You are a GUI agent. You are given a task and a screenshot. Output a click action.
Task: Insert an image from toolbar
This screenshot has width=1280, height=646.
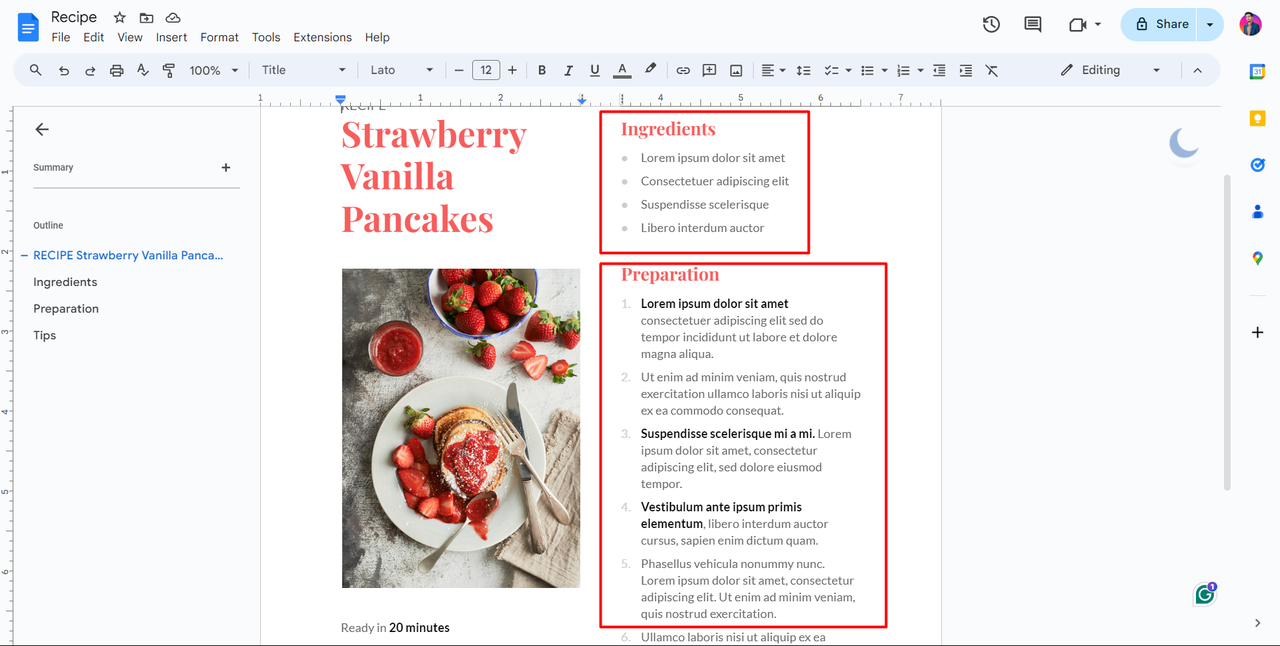pyautogui.click(x=736, y=70)
